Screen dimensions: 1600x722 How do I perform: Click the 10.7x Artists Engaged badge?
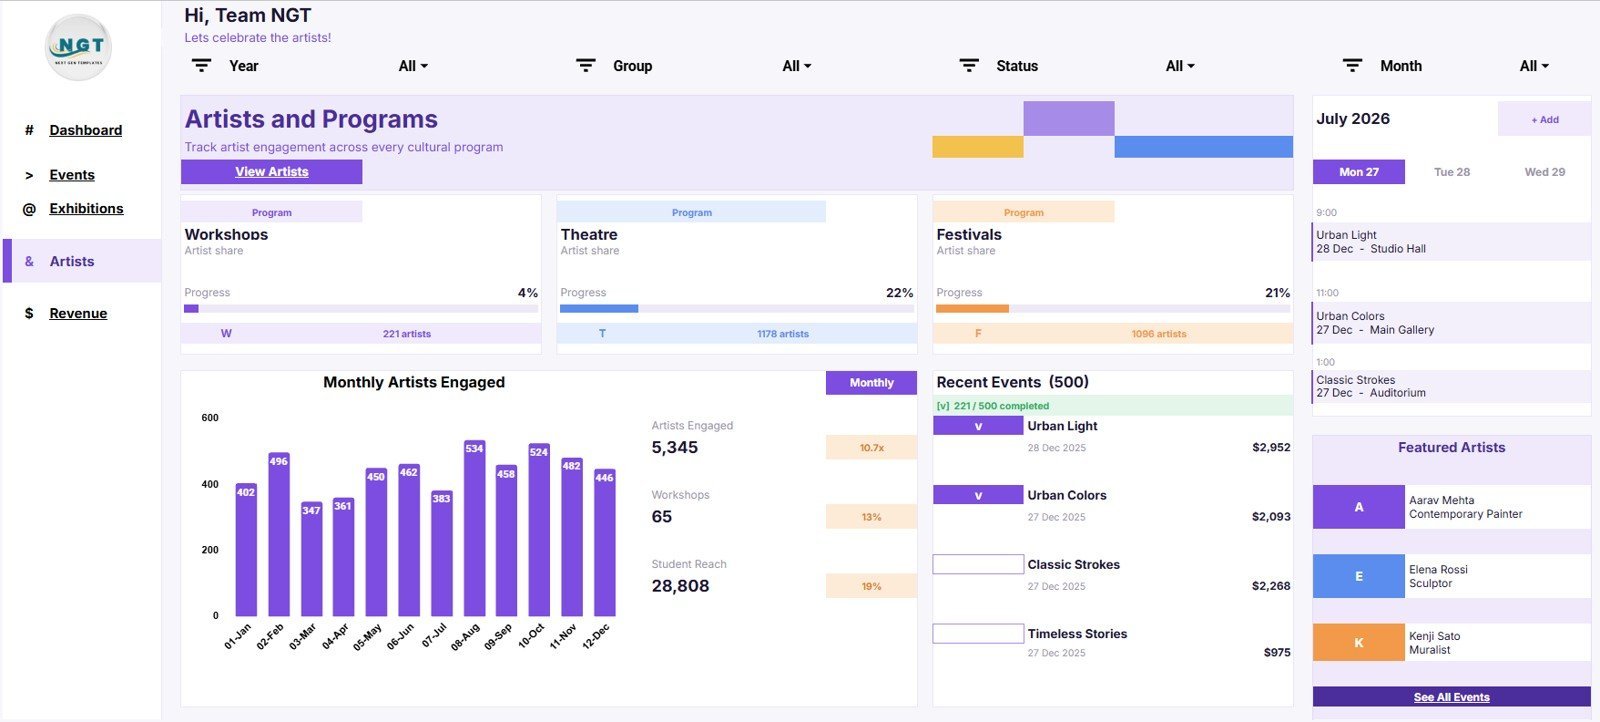coord(871,447)
